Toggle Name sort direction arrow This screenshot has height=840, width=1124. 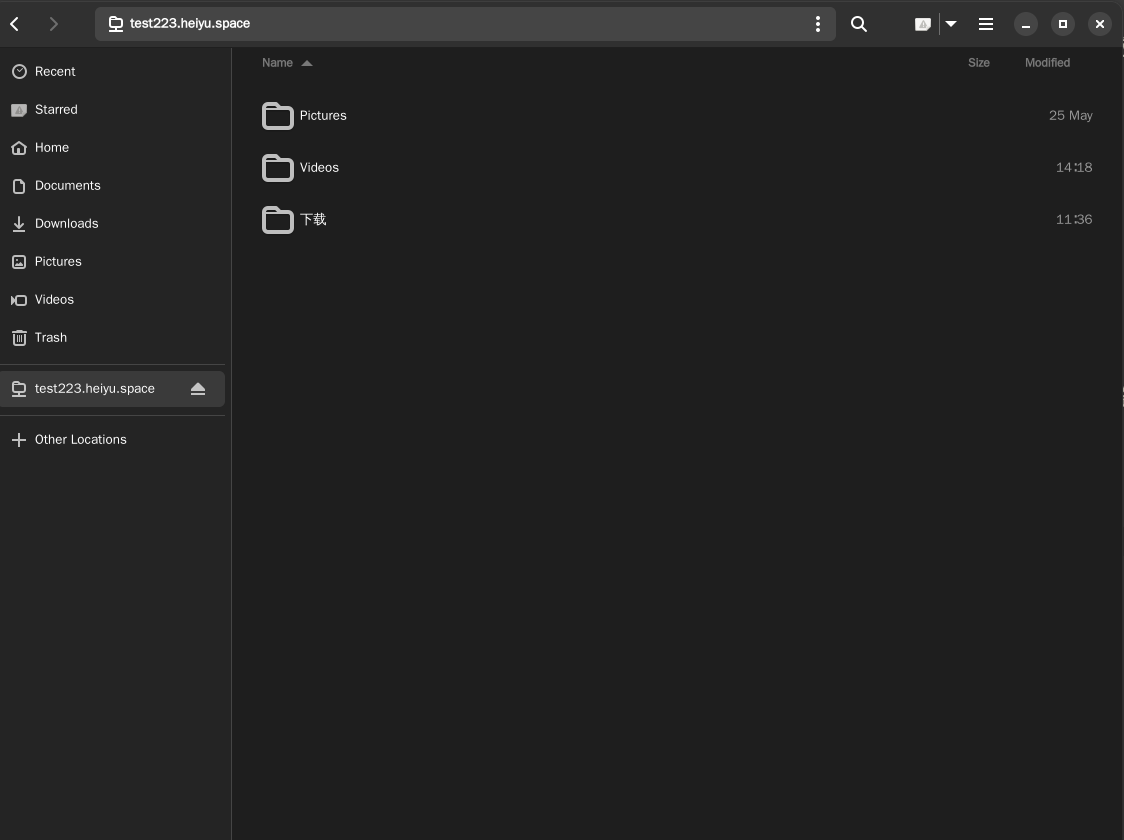tap(307, 63)
